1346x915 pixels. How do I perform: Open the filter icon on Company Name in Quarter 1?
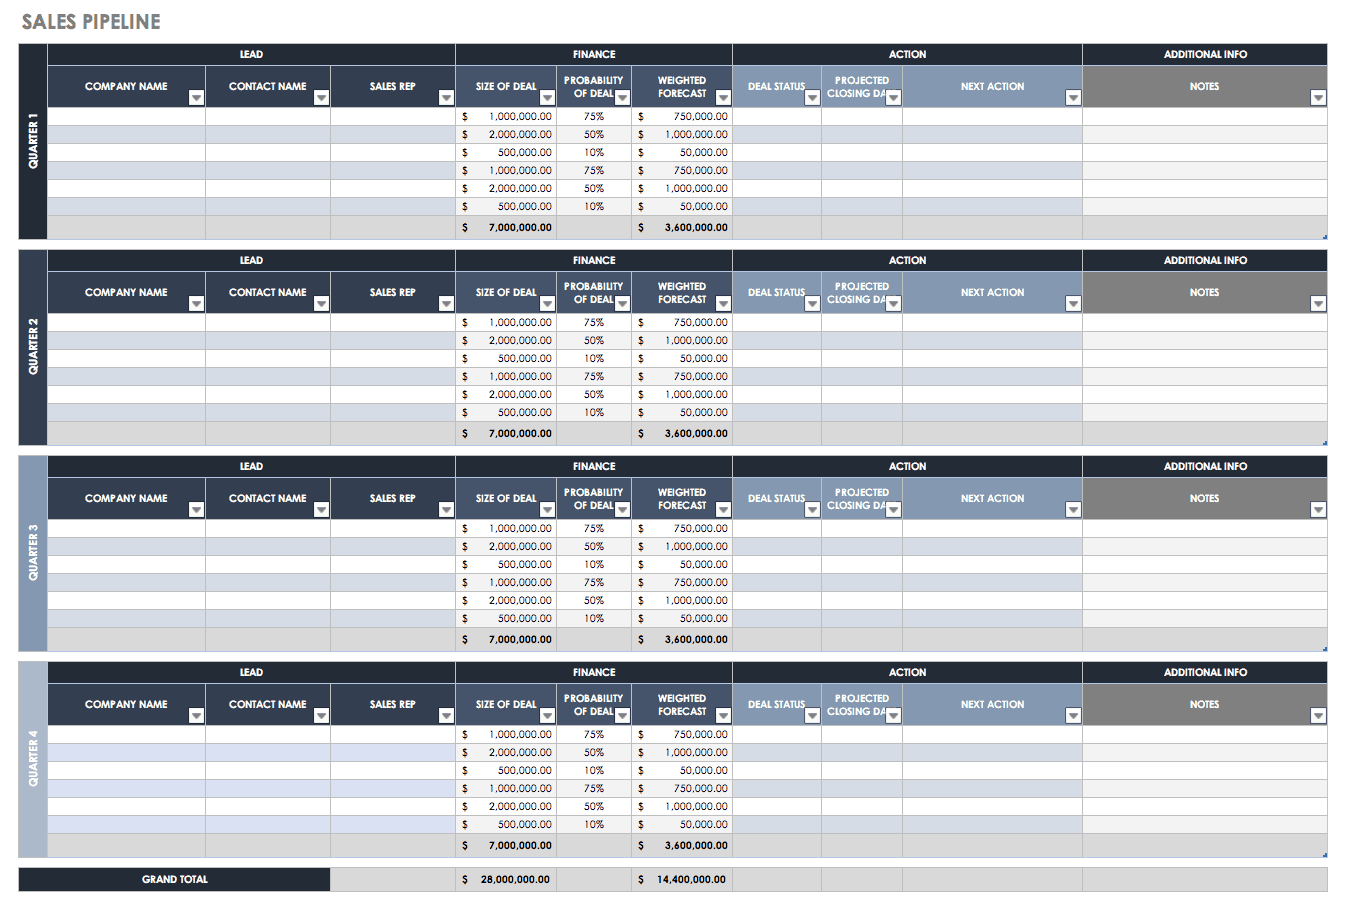(196, 97)
